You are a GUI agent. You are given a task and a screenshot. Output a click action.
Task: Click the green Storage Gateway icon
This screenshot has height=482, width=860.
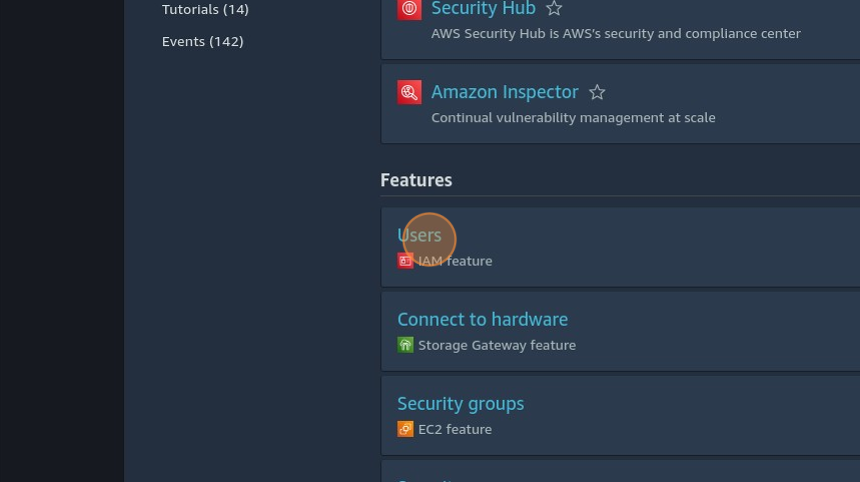click(405, 345)
